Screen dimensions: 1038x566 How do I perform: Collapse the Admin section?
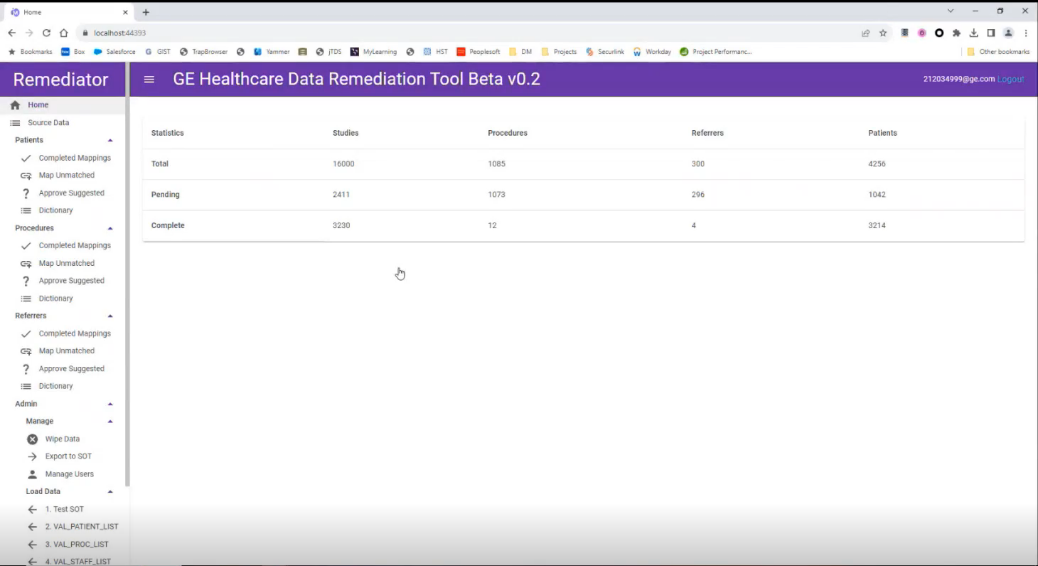pos(110,404)
